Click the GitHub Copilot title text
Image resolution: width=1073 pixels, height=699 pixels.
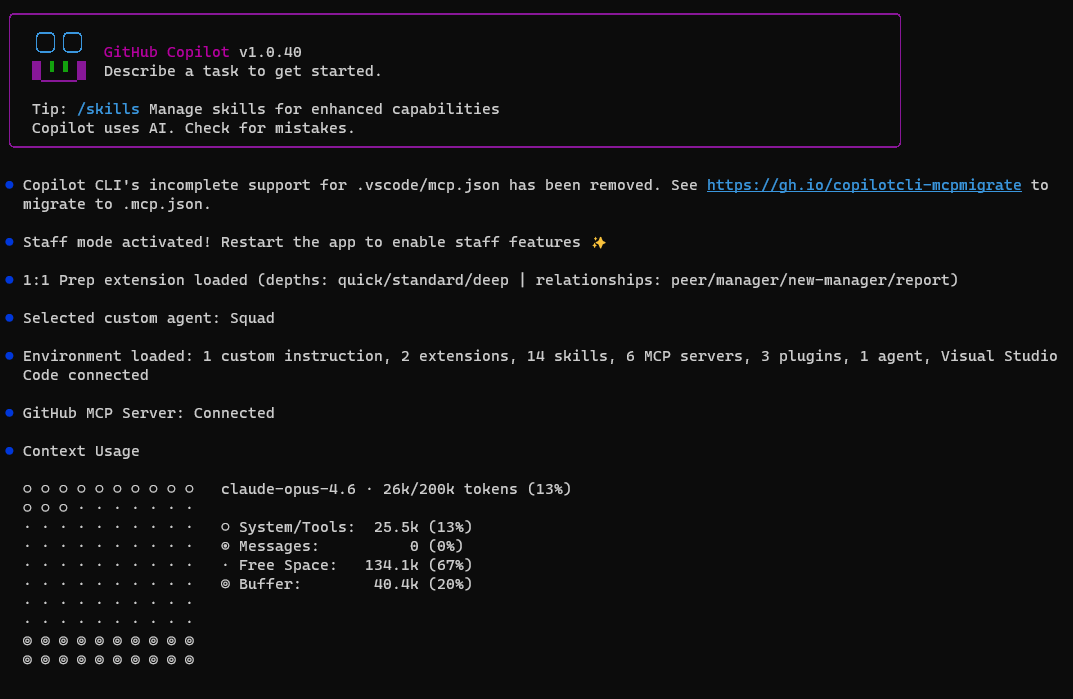pyautogui.click(x=166, y=52)
